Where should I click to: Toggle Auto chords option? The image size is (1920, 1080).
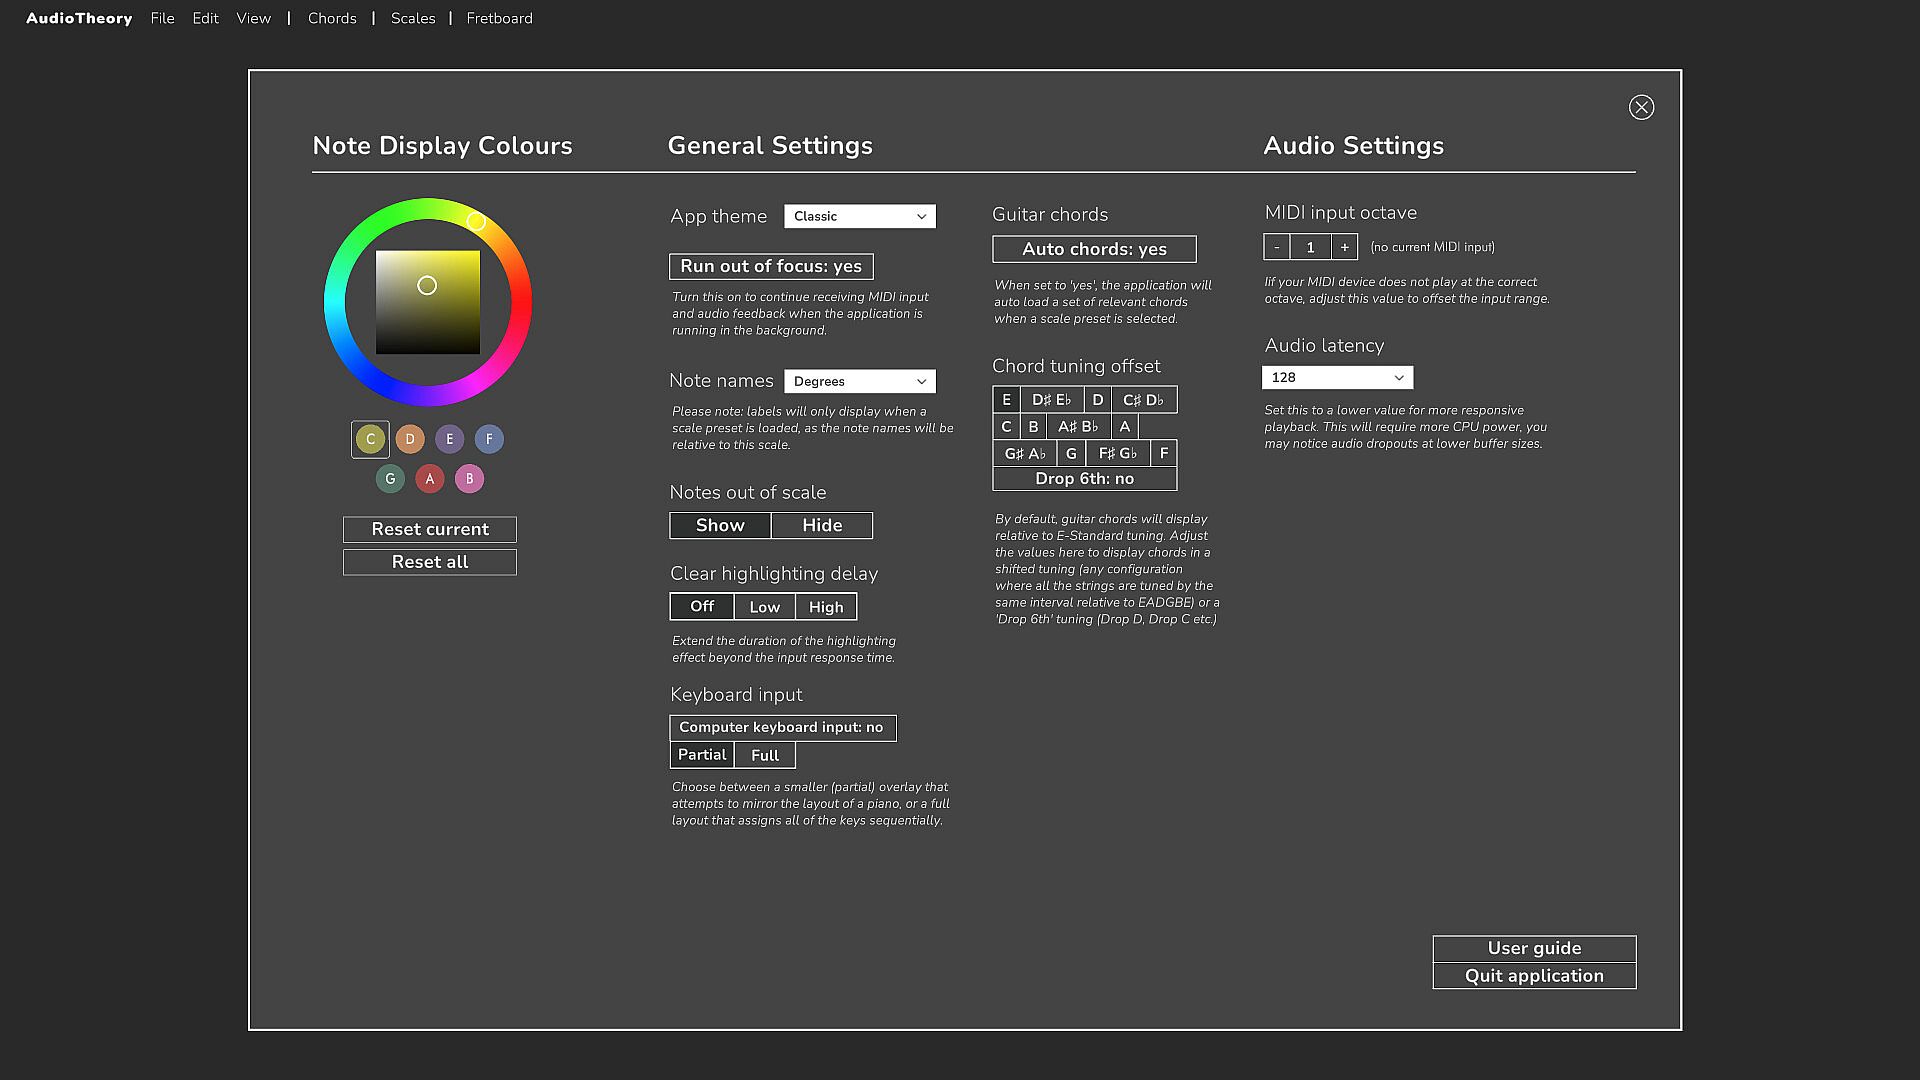(x=1094, y=249)
